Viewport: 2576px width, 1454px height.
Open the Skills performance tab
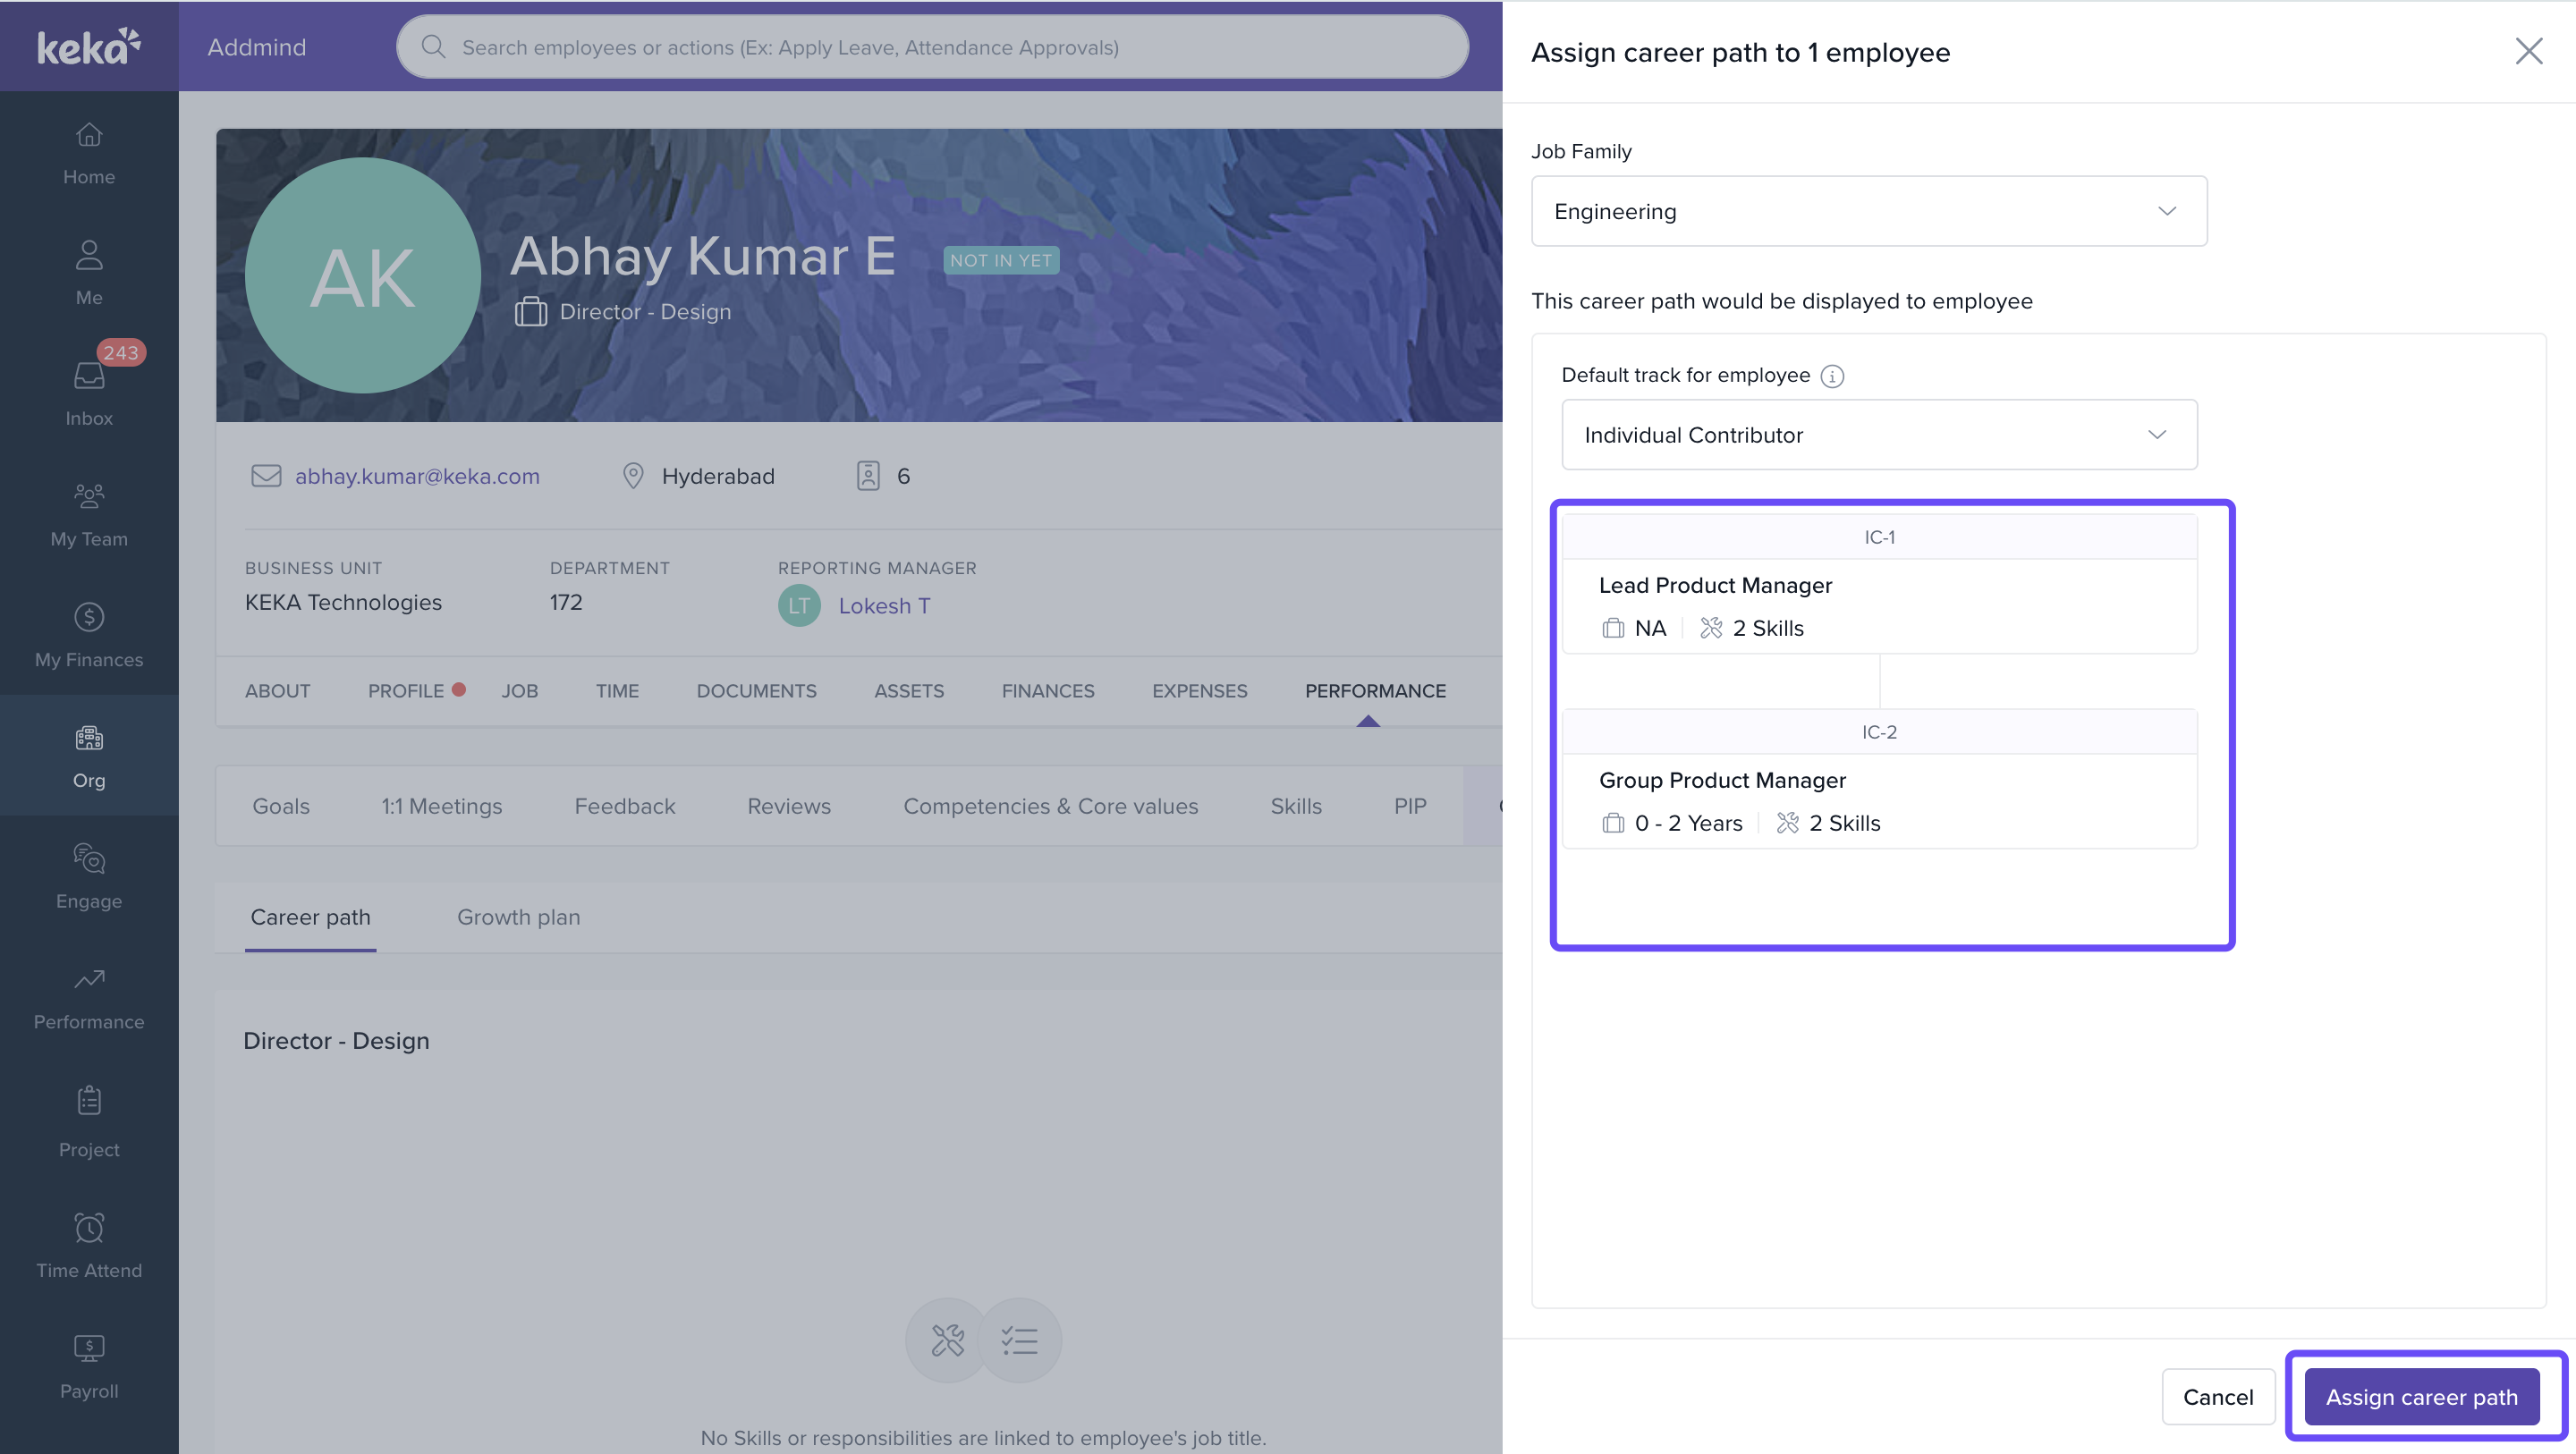tap(1295, 806)
